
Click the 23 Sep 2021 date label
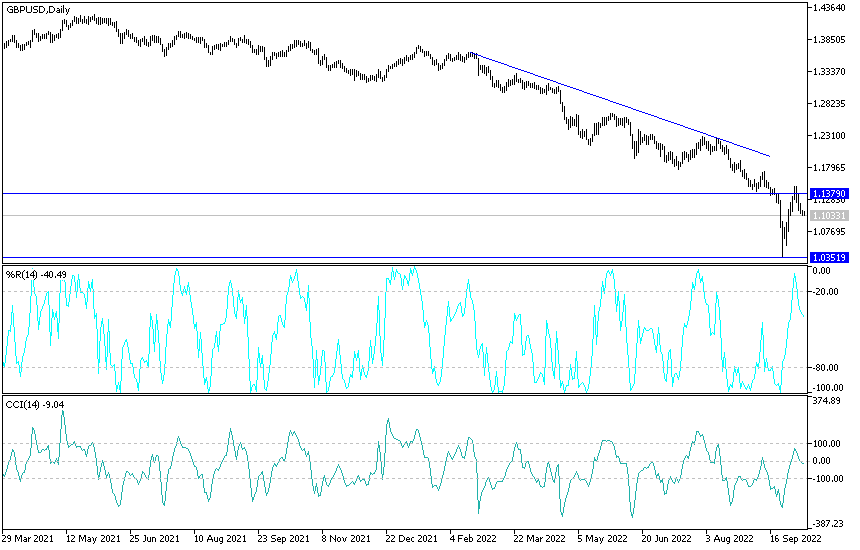click(x=284, y=538)
